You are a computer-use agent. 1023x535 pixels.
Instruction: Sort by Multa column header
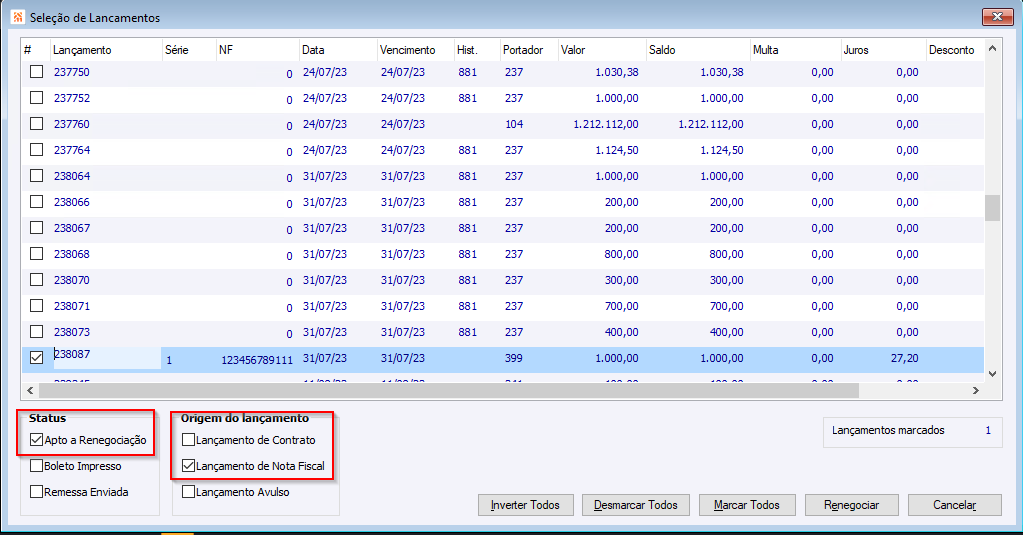pyautogui.click(x=795, y=50)
